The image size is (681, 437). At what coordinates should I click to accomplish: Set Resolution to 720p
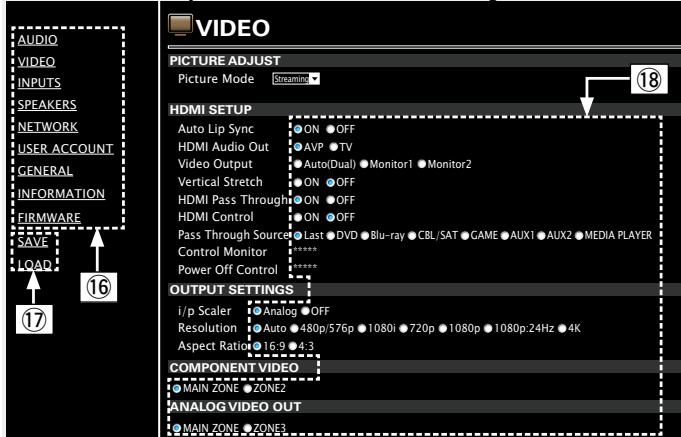[x=403, y=328]
